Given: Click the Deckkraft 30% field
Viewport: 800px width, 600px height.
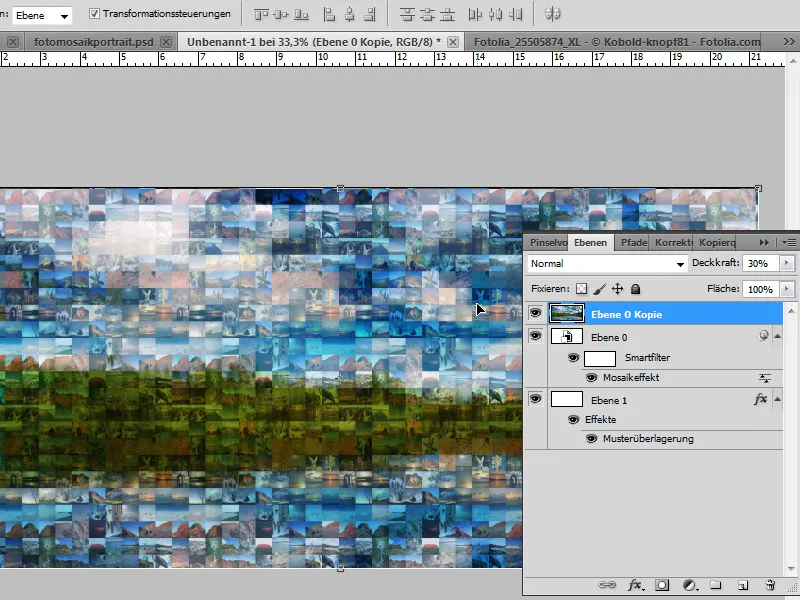Looking at the screenshot, I should (x=760, y=263).
